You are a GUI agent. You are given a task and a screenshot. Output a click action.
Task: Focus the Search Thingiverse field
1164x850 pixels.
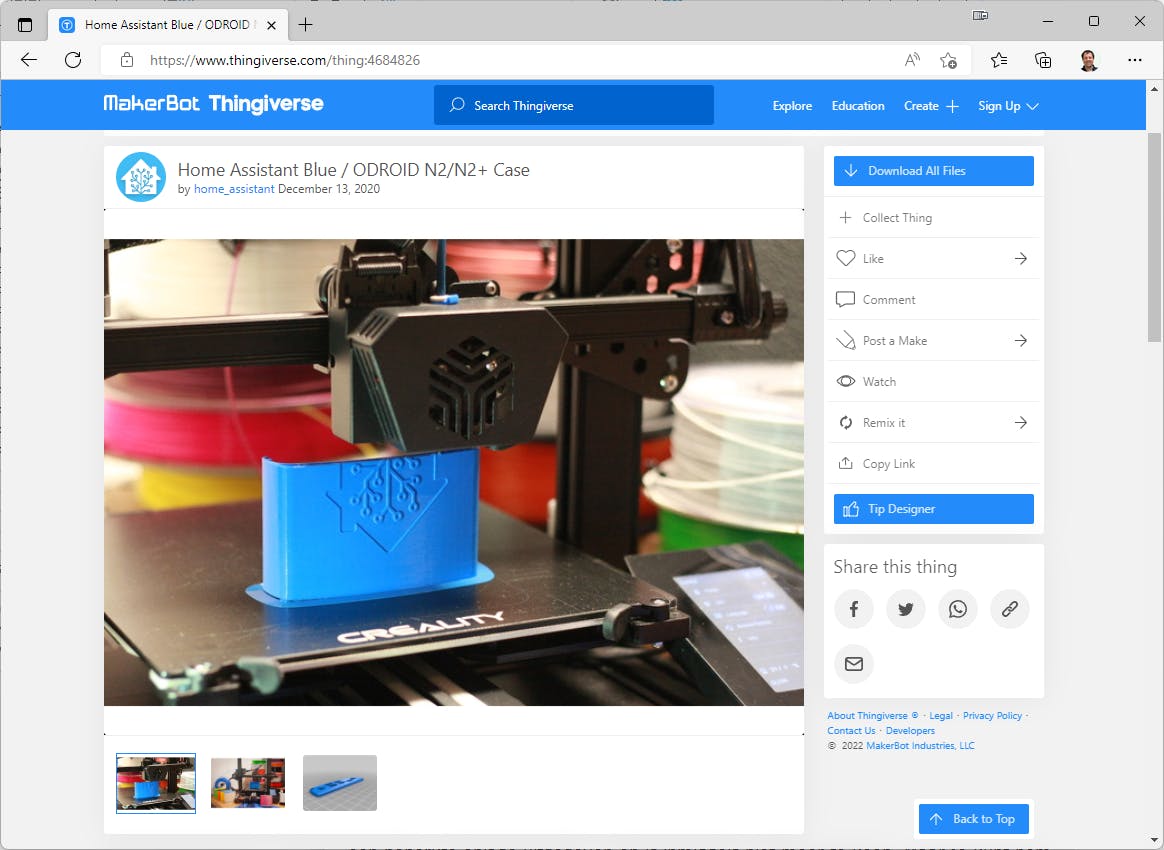(574, 105)
